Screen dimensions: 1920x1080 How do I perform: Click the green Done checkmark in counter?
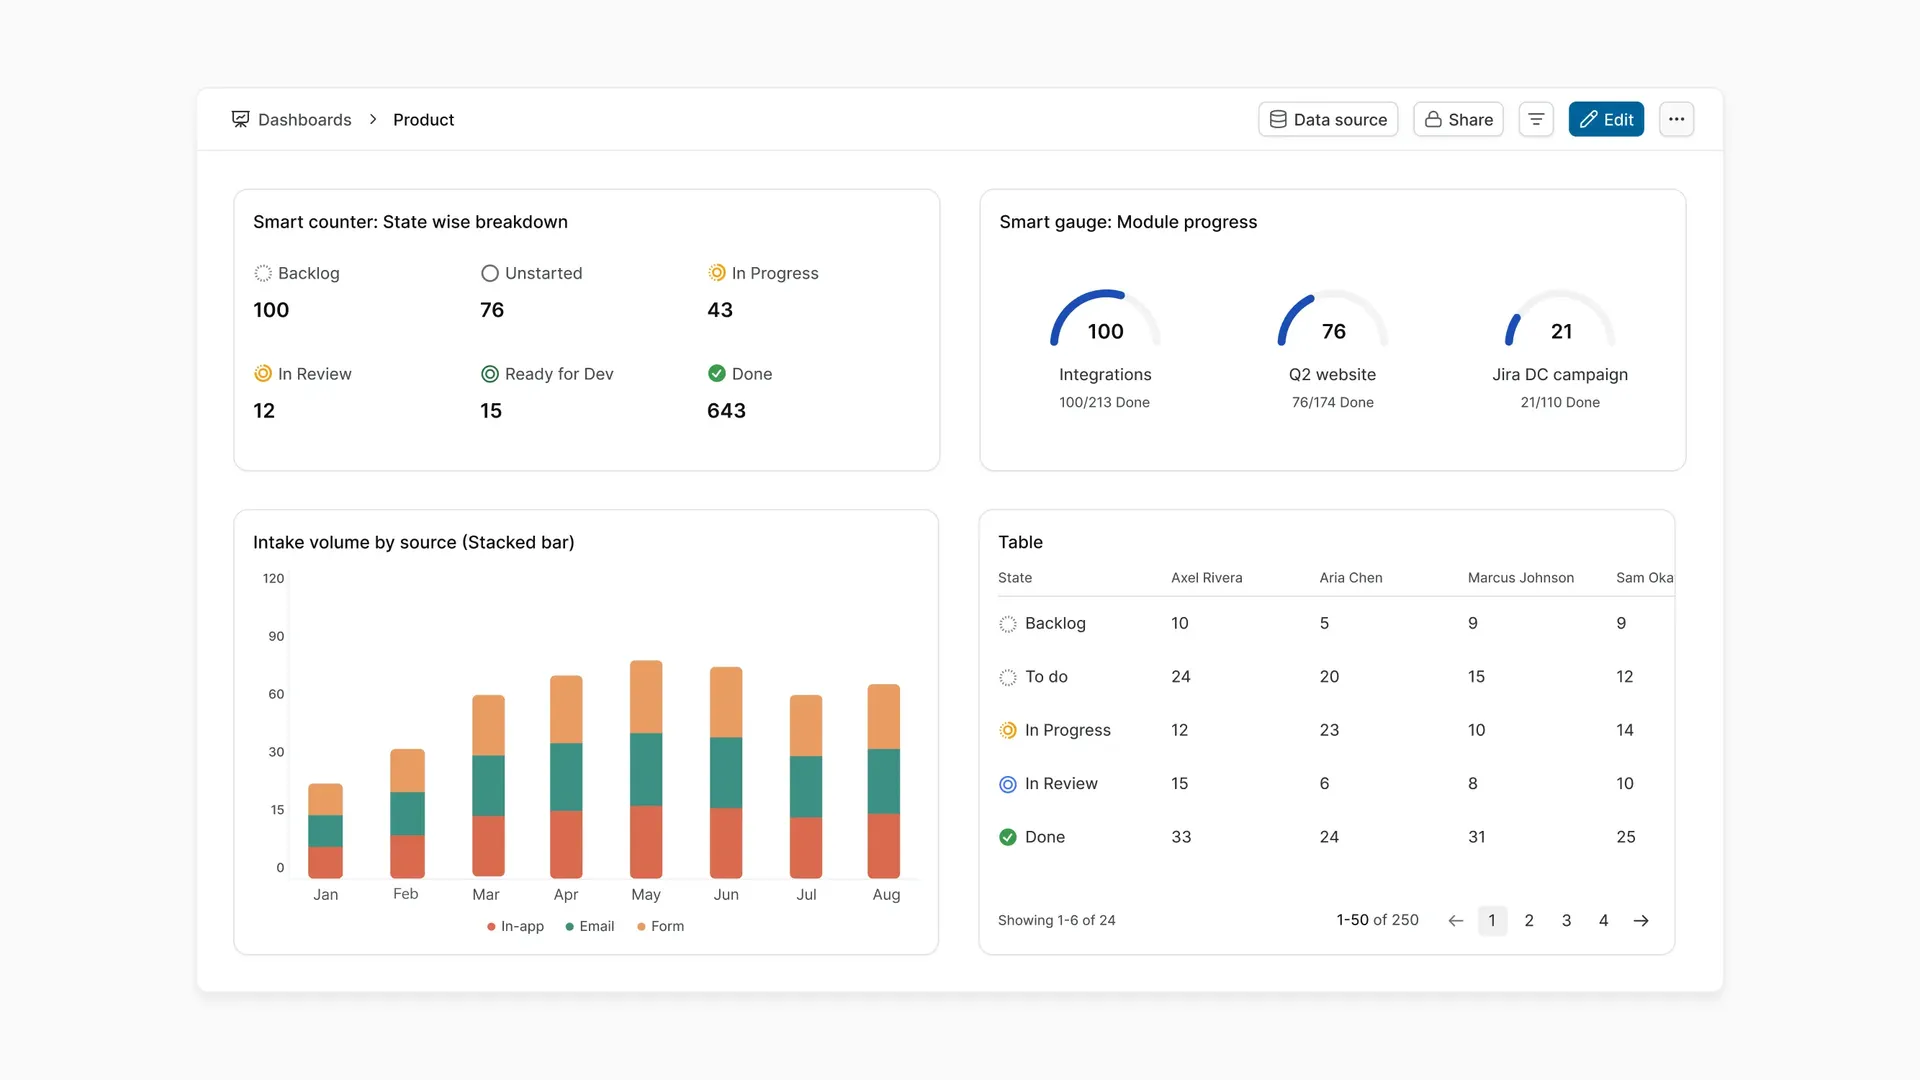click(717, 373)
